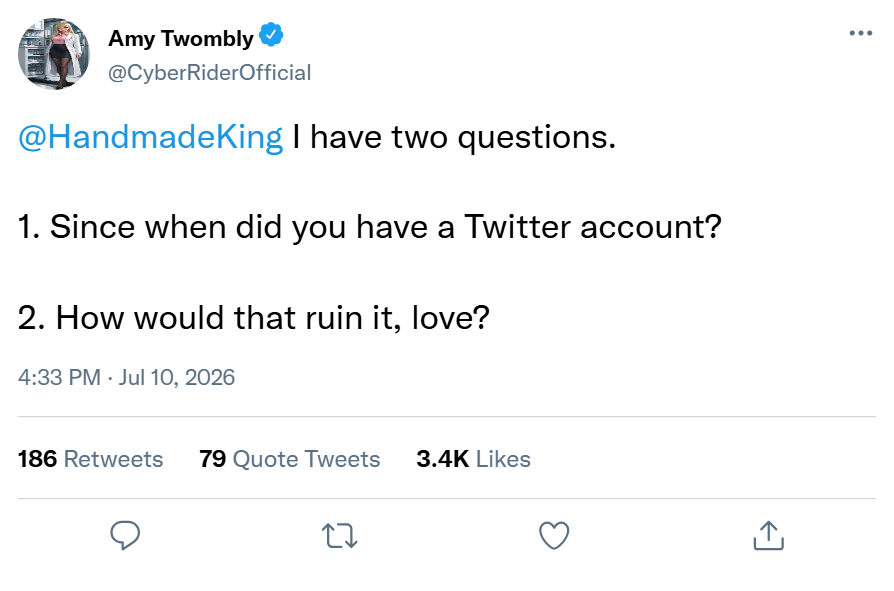Click the reply speech bubble icon

[125, 536]
